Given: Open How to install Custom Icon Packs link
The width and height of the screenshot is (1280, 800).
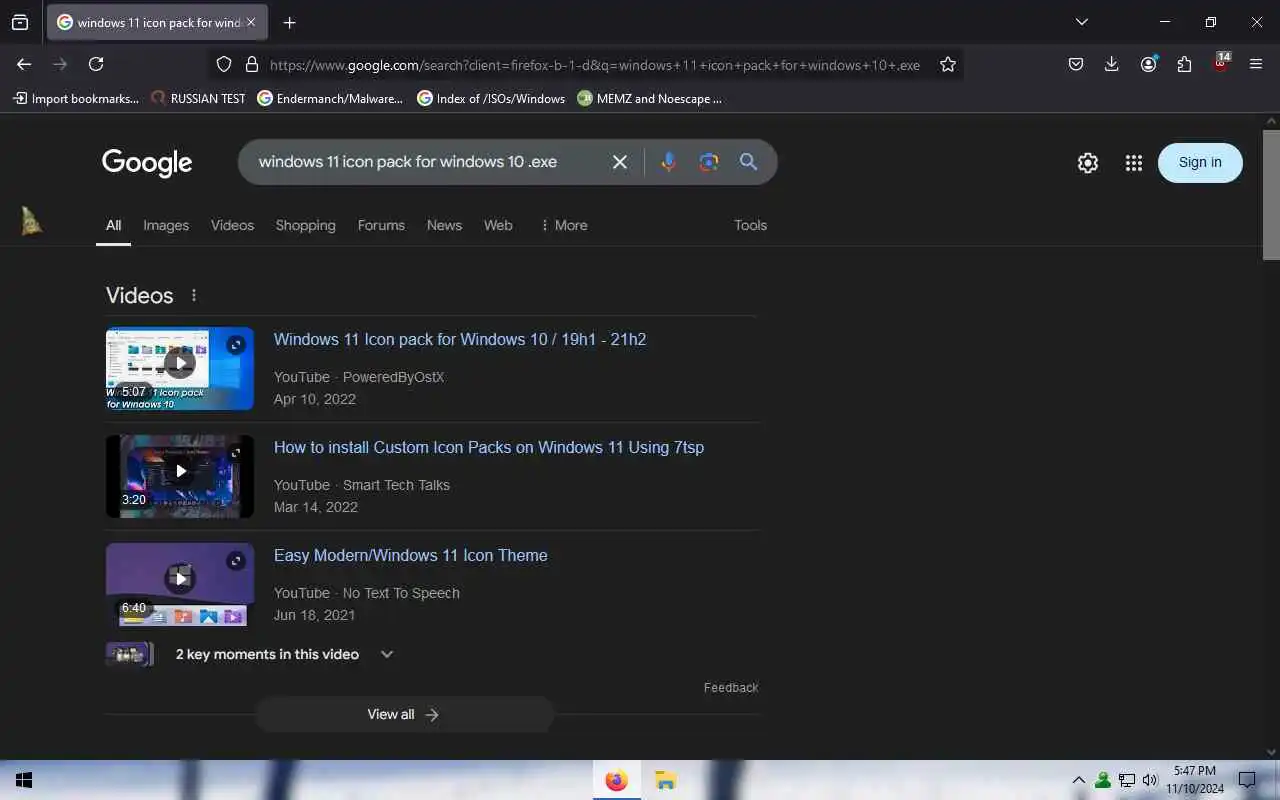Looking at the screenshot, I should 489,448.
